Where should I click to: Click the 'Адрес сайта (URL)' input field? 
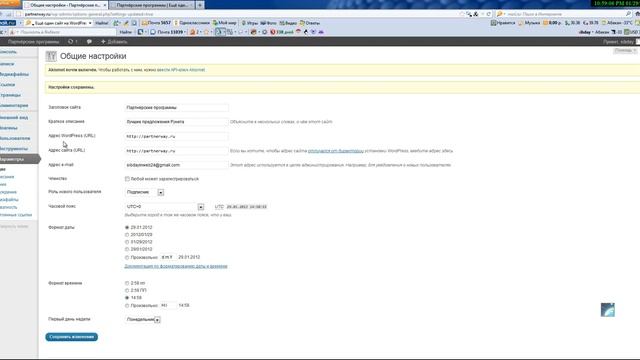(176, 151)
